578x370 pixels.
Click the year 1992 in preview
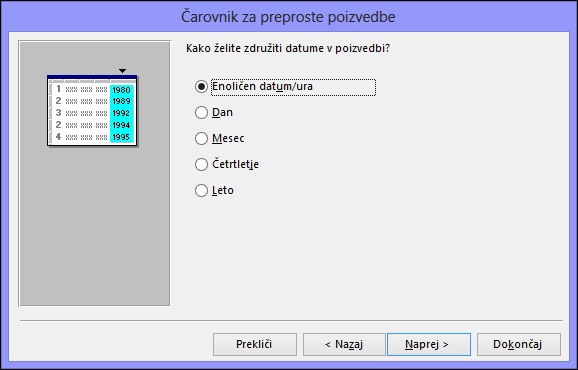click(x=121, y=113)
